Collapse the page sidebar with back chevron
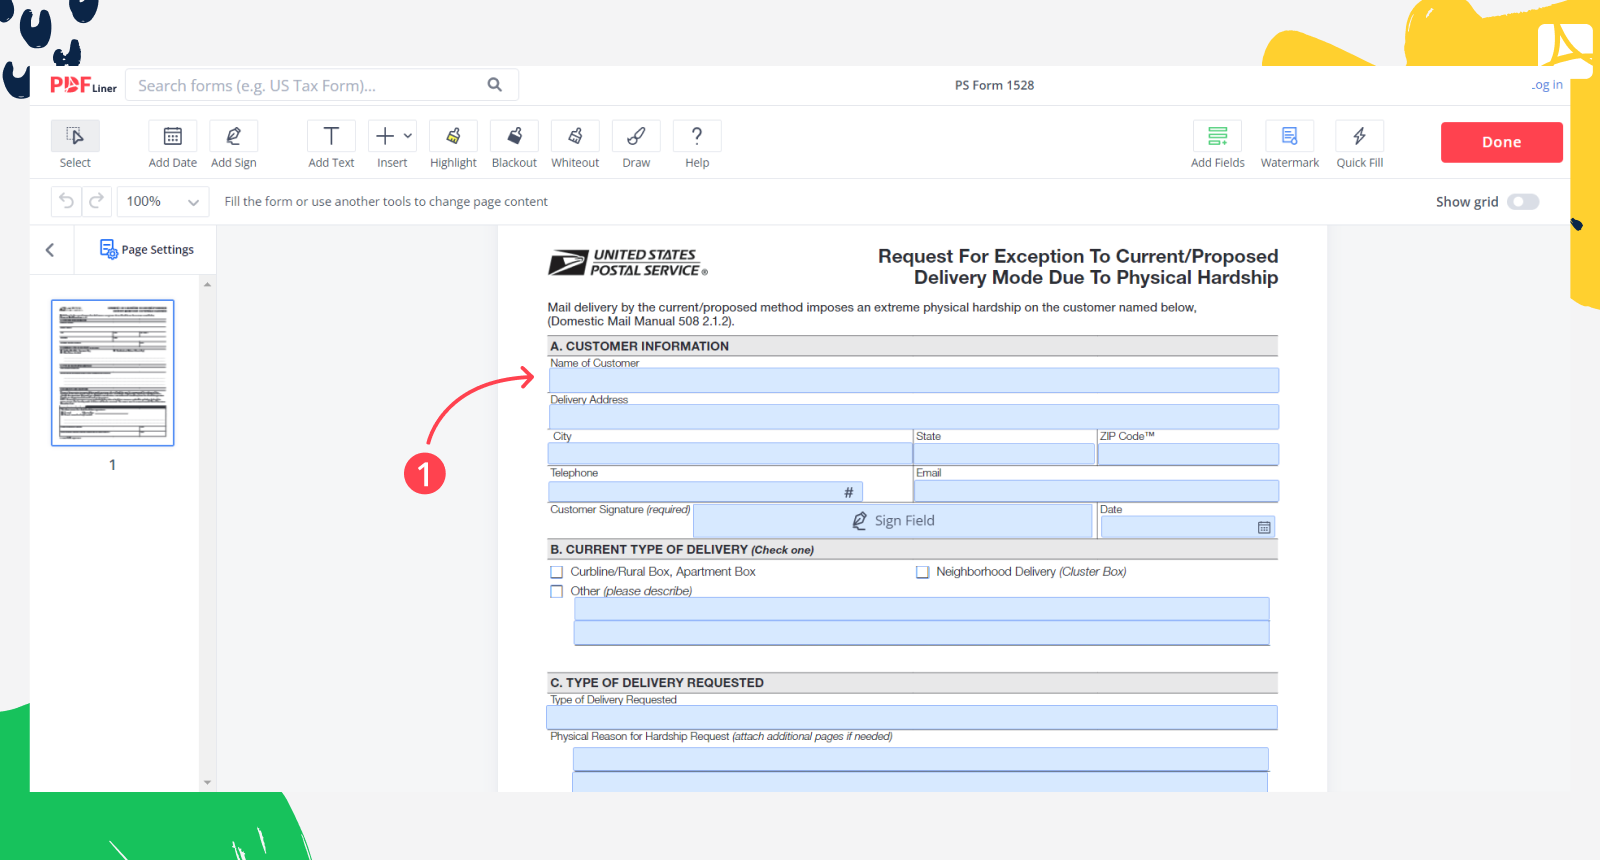Screen dimensions: 1600x860 (x=50, y=250)
